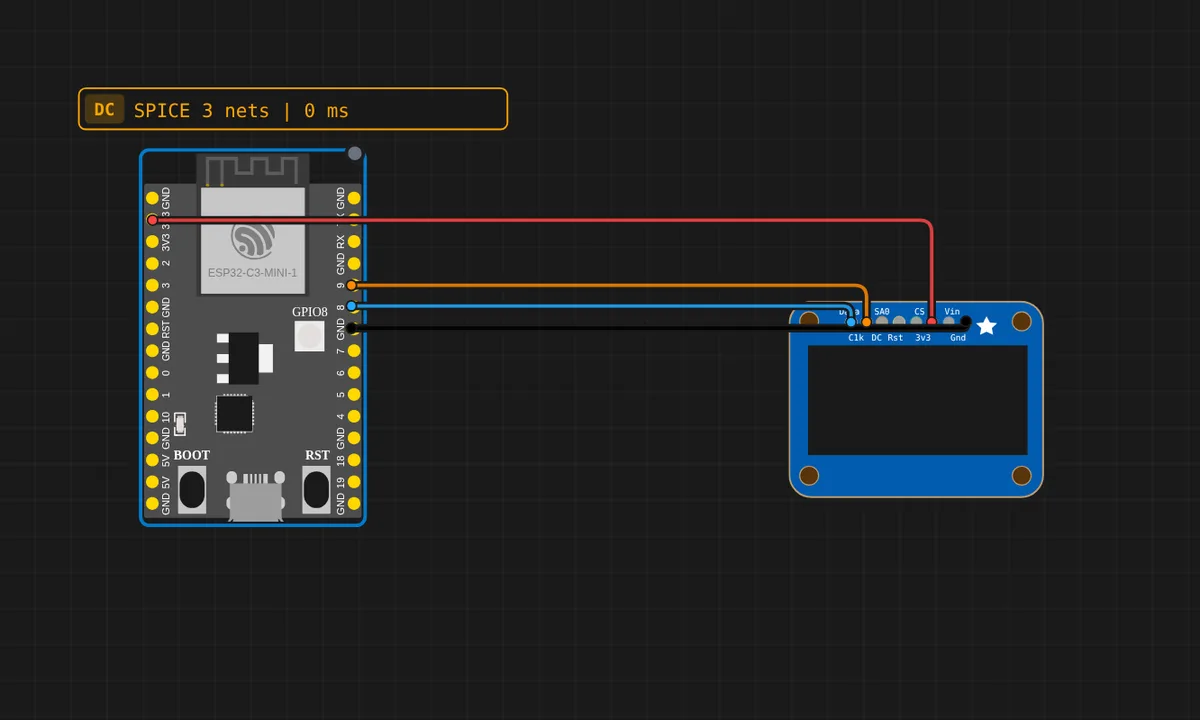The width and height of the screenshot is (1200, 720).
Task: Click ESP32 pin 7 pad
Action: (x=354, y=350)
